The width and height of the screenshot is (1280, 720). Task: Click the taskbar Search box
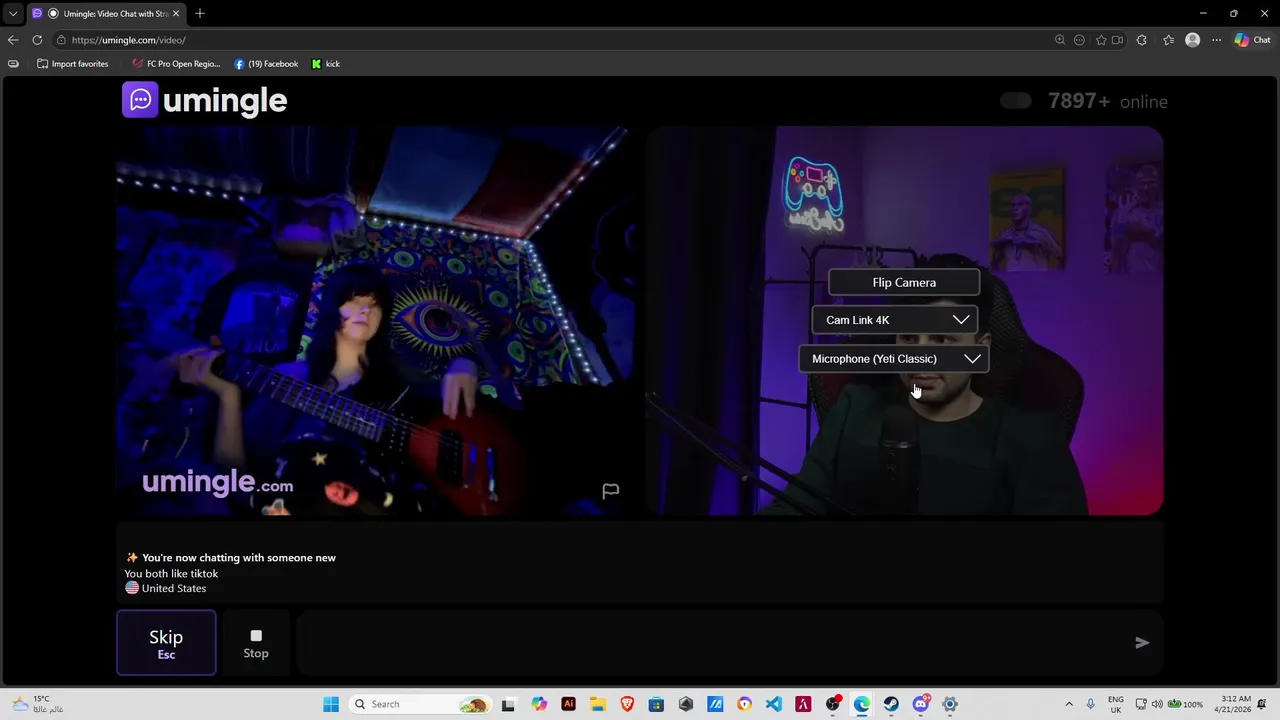[420, 704]
